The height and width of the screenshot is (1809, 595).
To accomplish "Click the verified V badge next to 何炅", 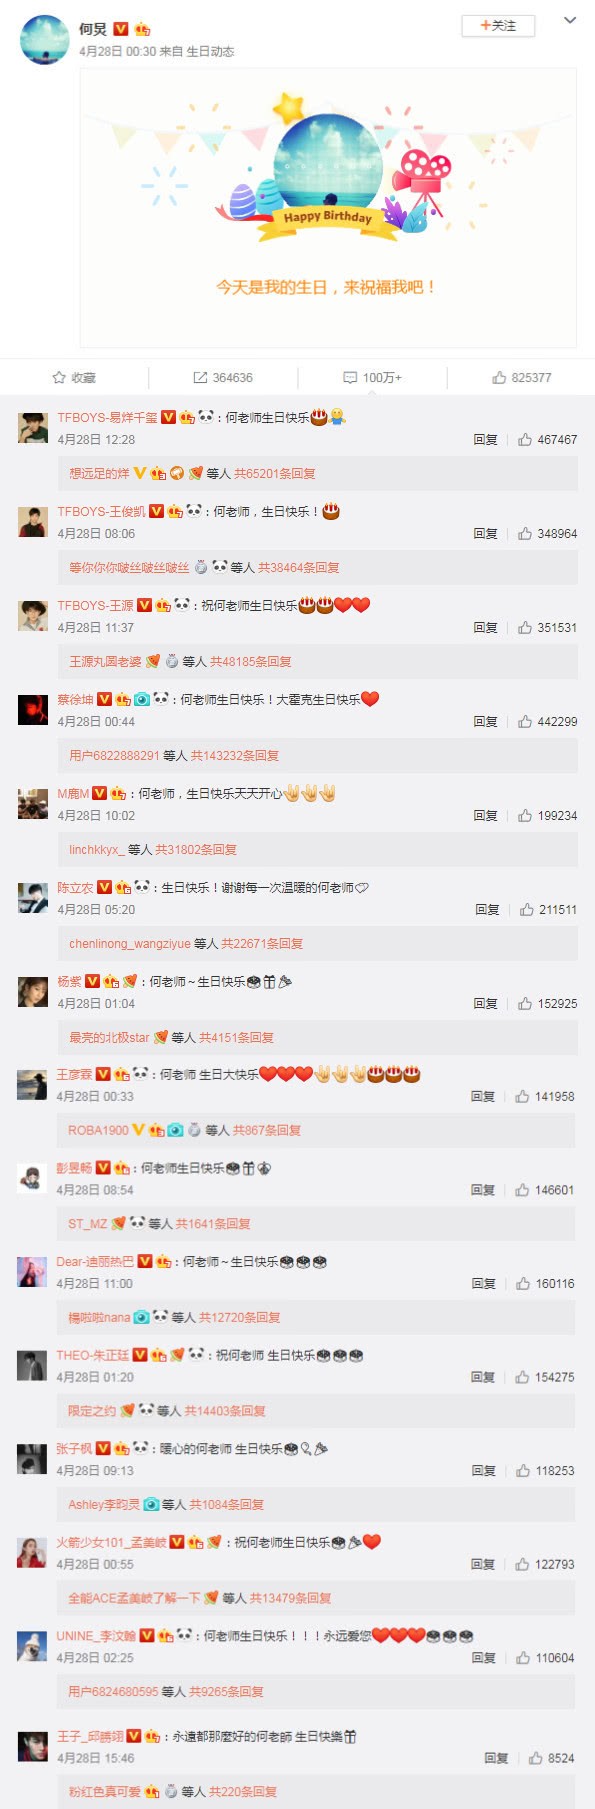I will [121, 29].
